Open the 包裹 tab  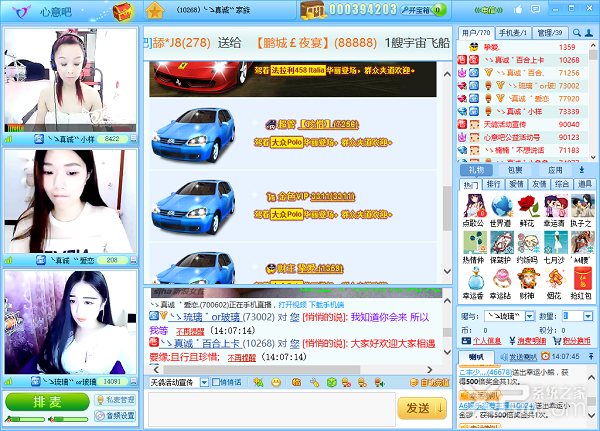515,170
